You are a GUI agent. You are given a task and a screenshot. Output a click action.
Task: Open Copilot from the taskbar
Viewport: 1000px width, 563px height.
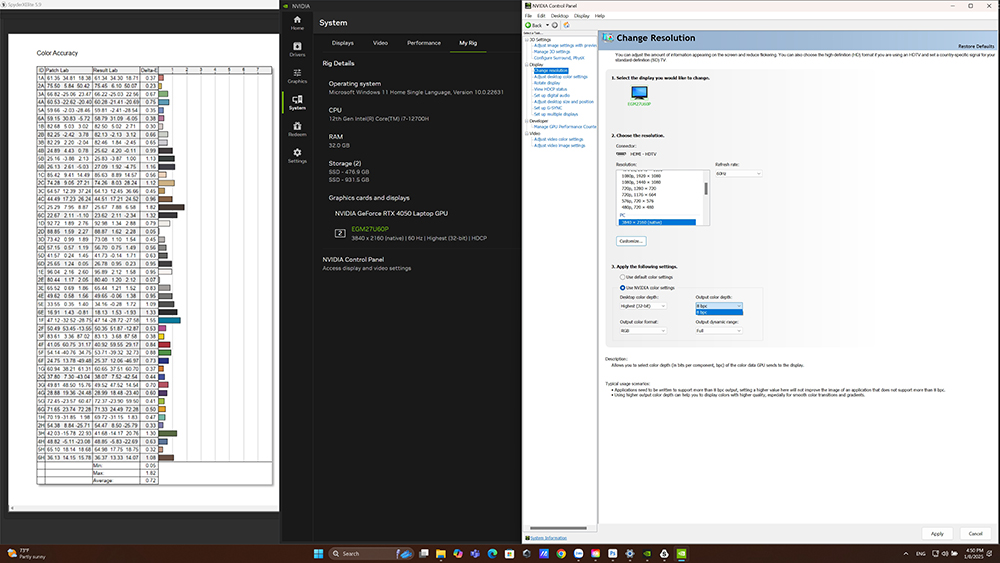click(x=458, y=553)
